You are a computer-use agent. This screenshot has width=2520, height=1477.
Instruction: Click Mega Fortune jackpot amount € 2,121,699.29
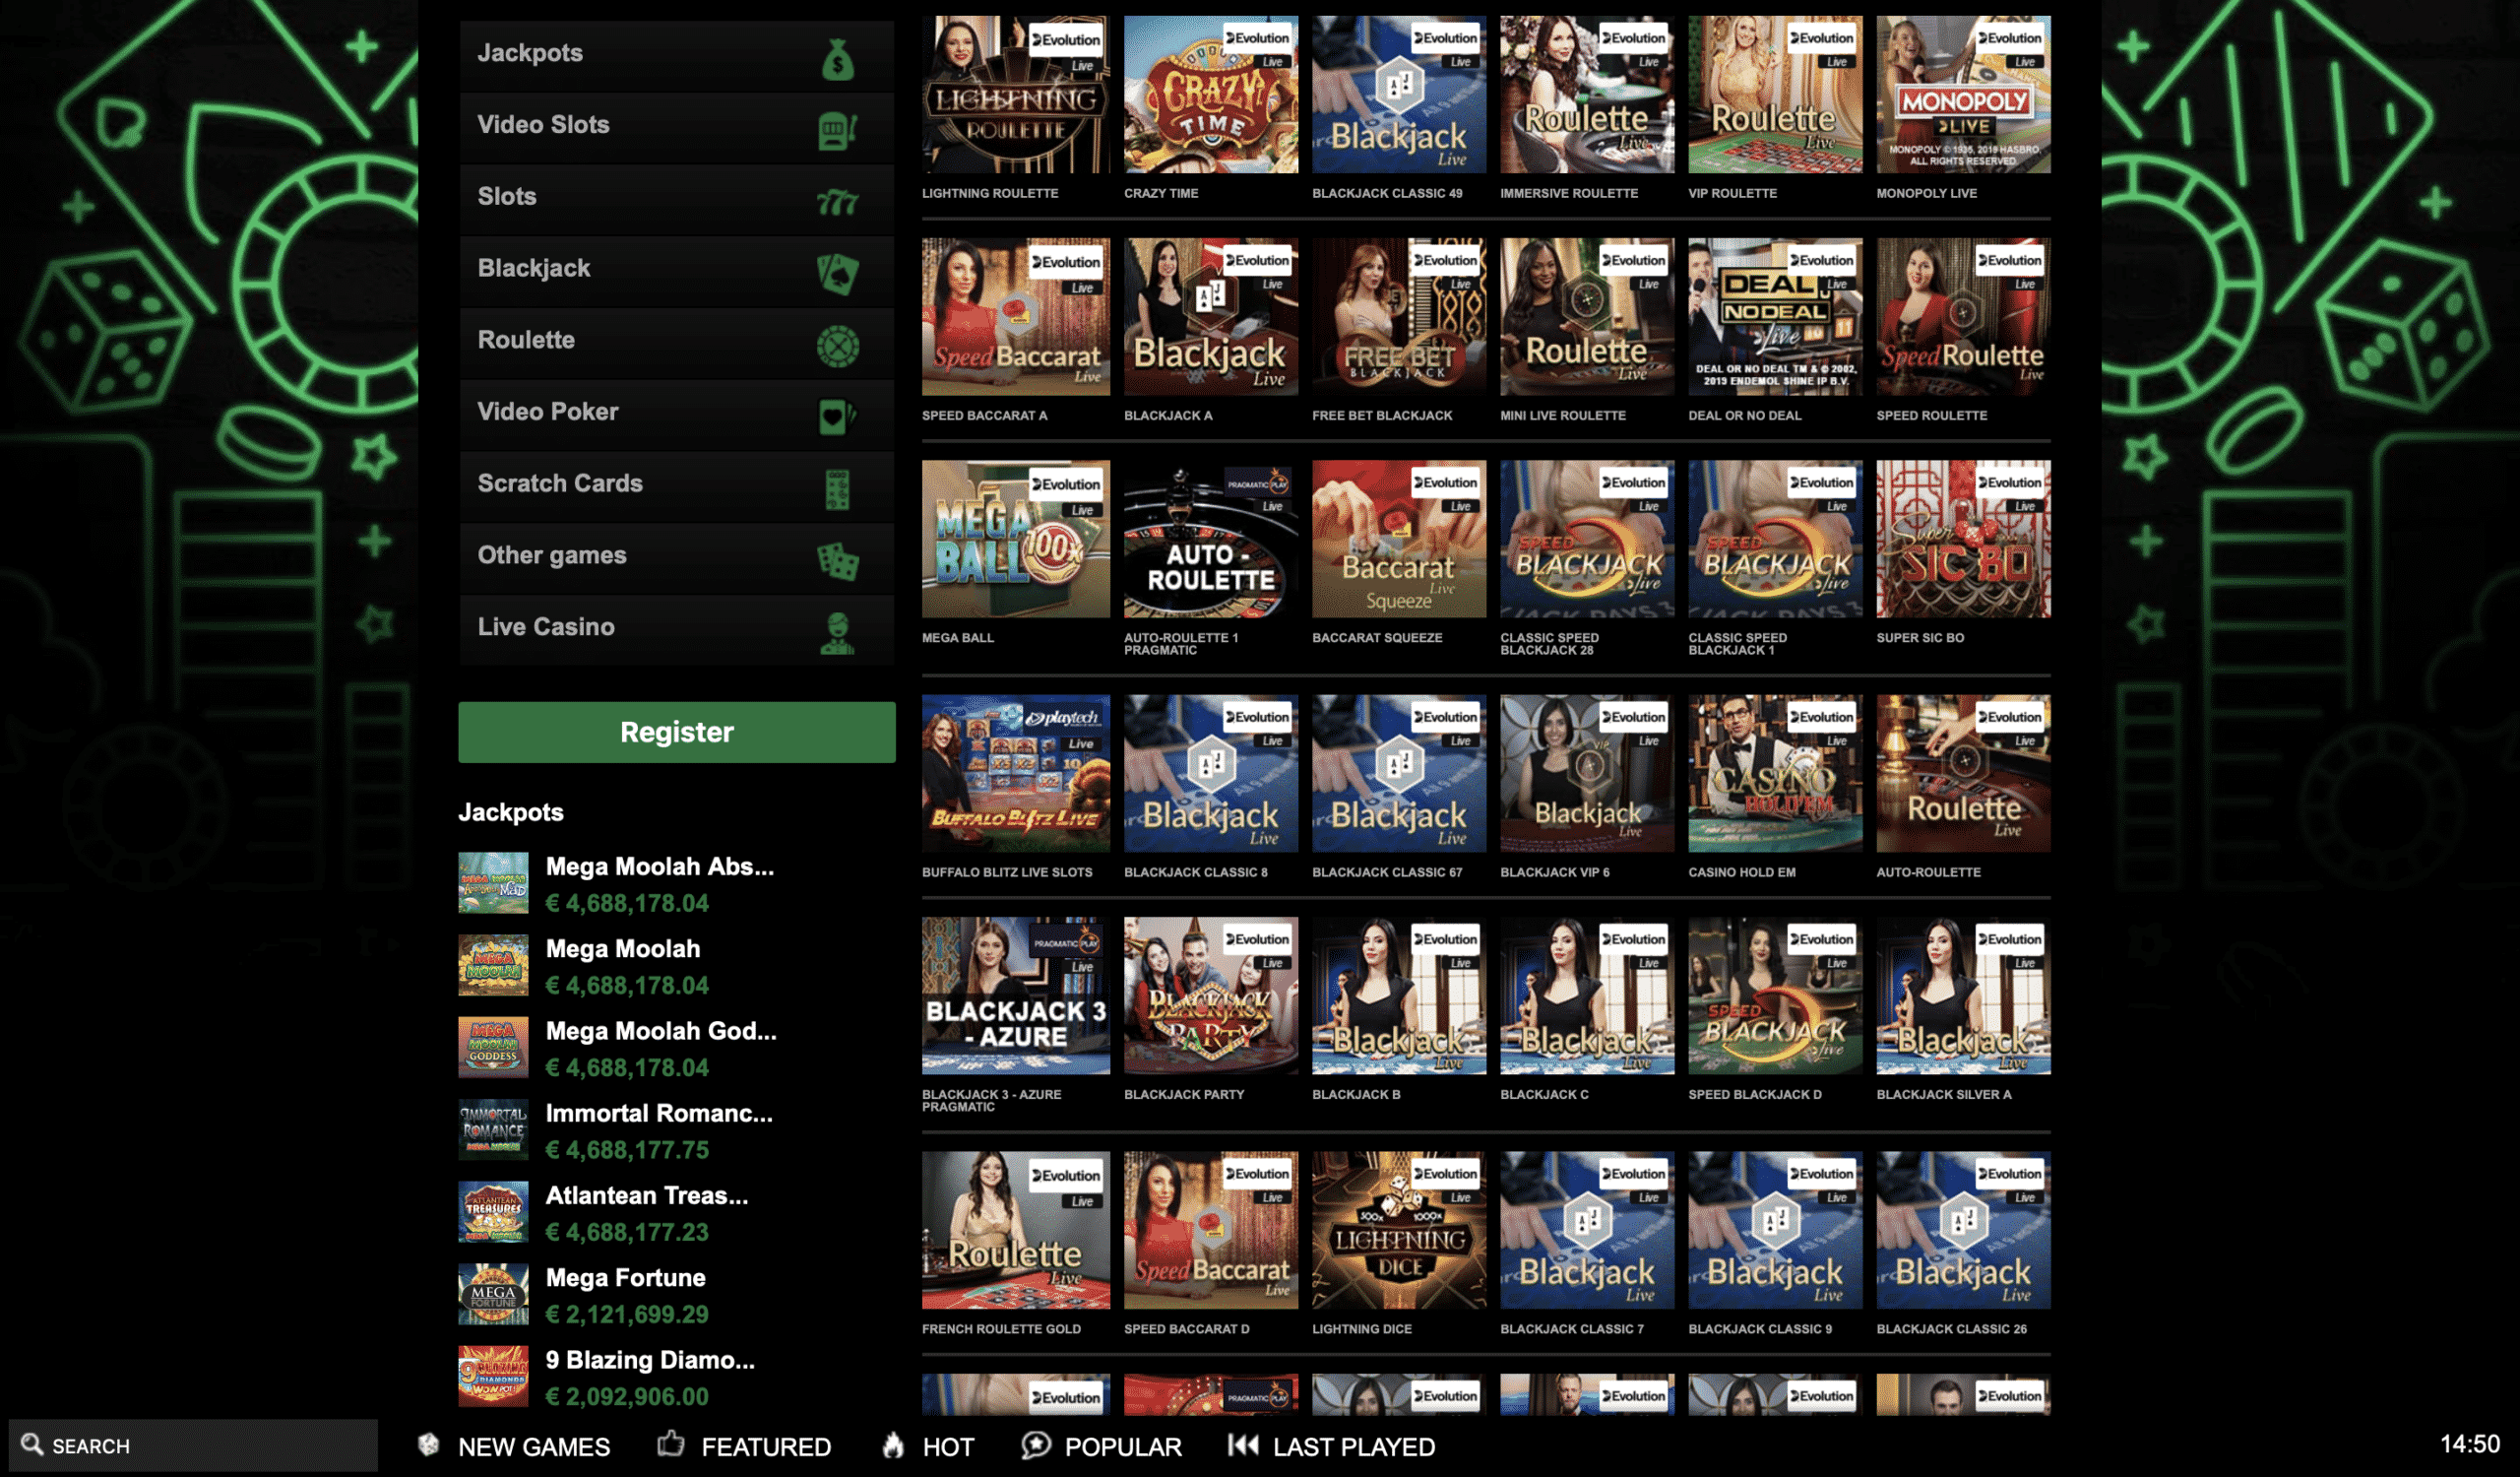coord(627,1314)
